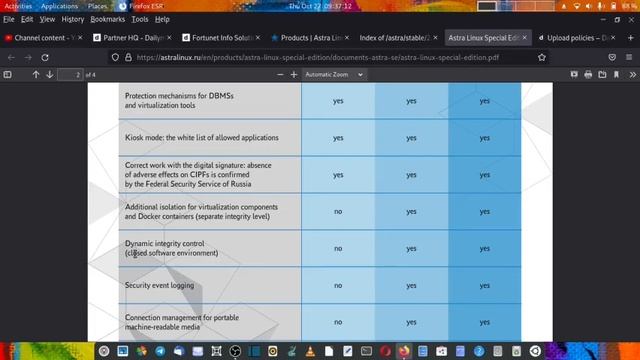
Task: Click 'Security event logging' row text
Action: click(160, 285)
